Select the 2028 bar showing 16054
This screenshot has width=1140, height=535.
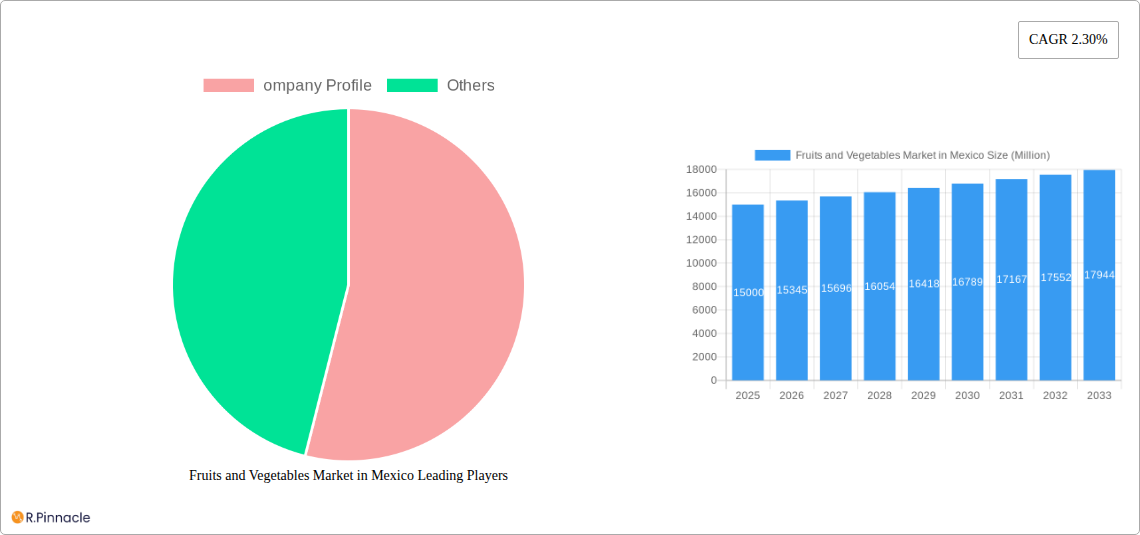coord(880,286)
